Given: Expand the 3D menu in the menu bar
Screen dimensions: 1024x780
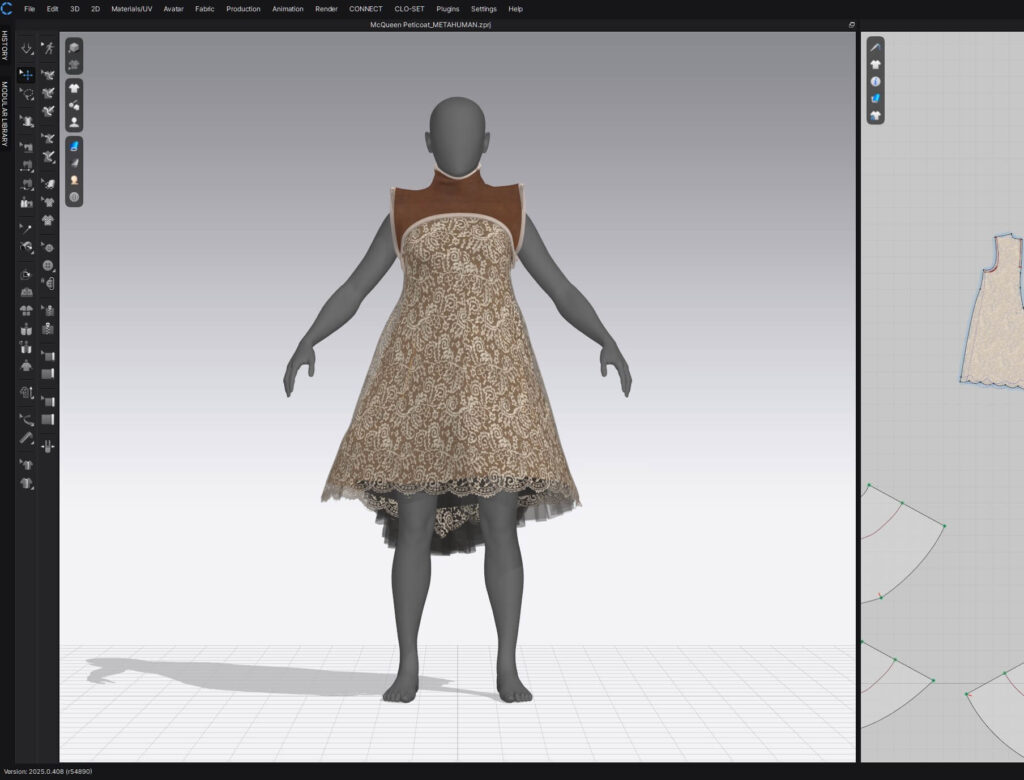Looking at the screenshot, I should pos(73,9).
